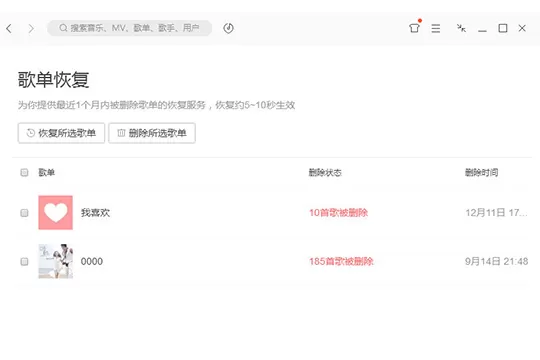
Task: Check the box for 我喜欢 playlist
Action: coord(24,213)
